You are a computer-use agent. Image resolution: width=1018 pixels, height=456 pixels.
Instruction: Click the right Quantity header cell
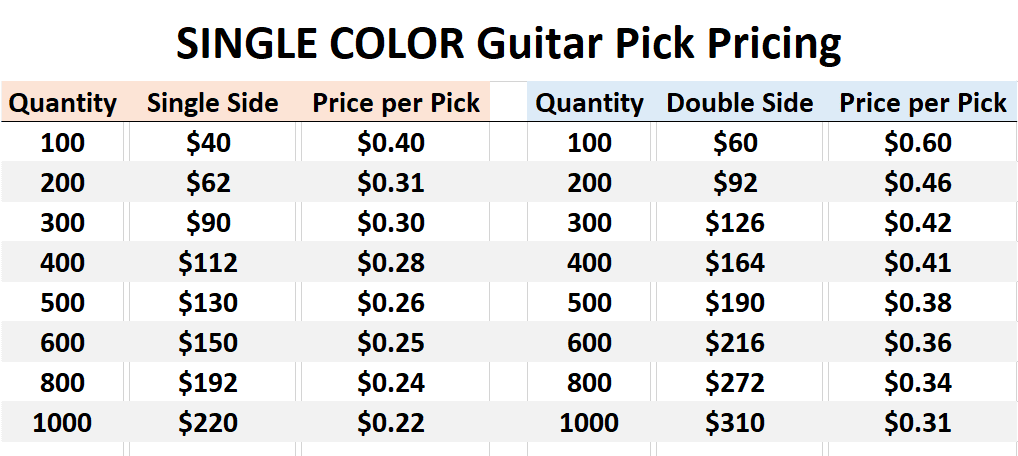tap(590, 103)
